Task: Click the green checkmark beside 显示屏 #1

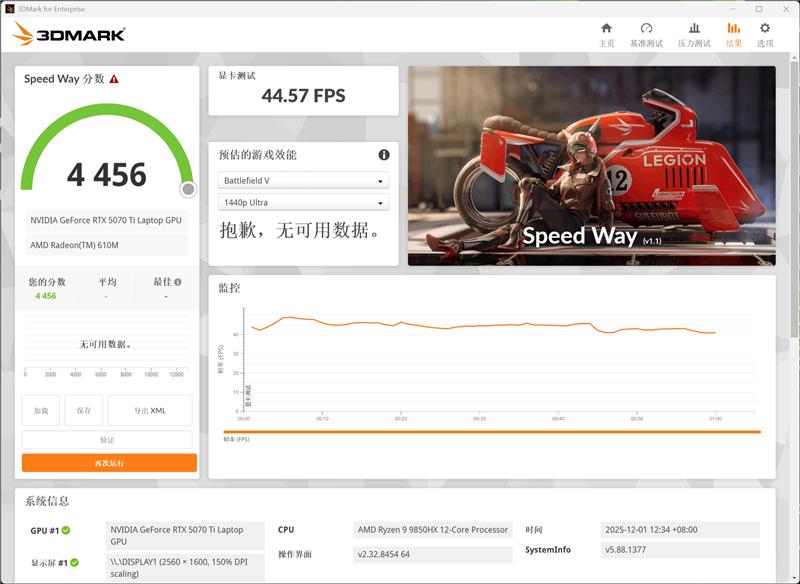Action: click(x=72, y=564)
